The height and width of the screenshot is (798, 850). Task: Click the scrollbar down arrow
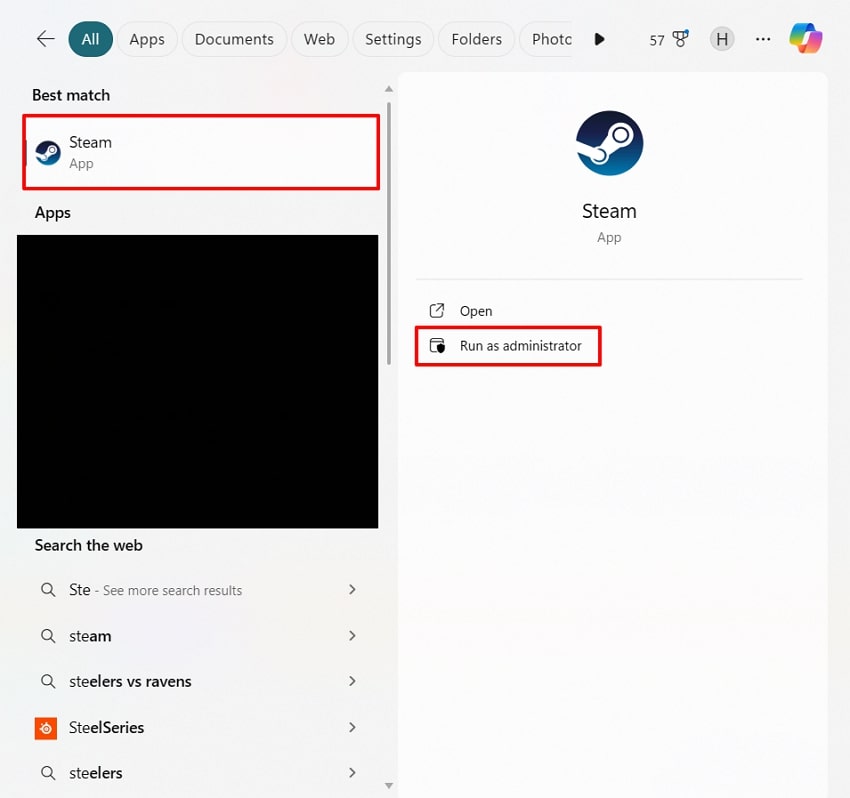tap(389, 786)
